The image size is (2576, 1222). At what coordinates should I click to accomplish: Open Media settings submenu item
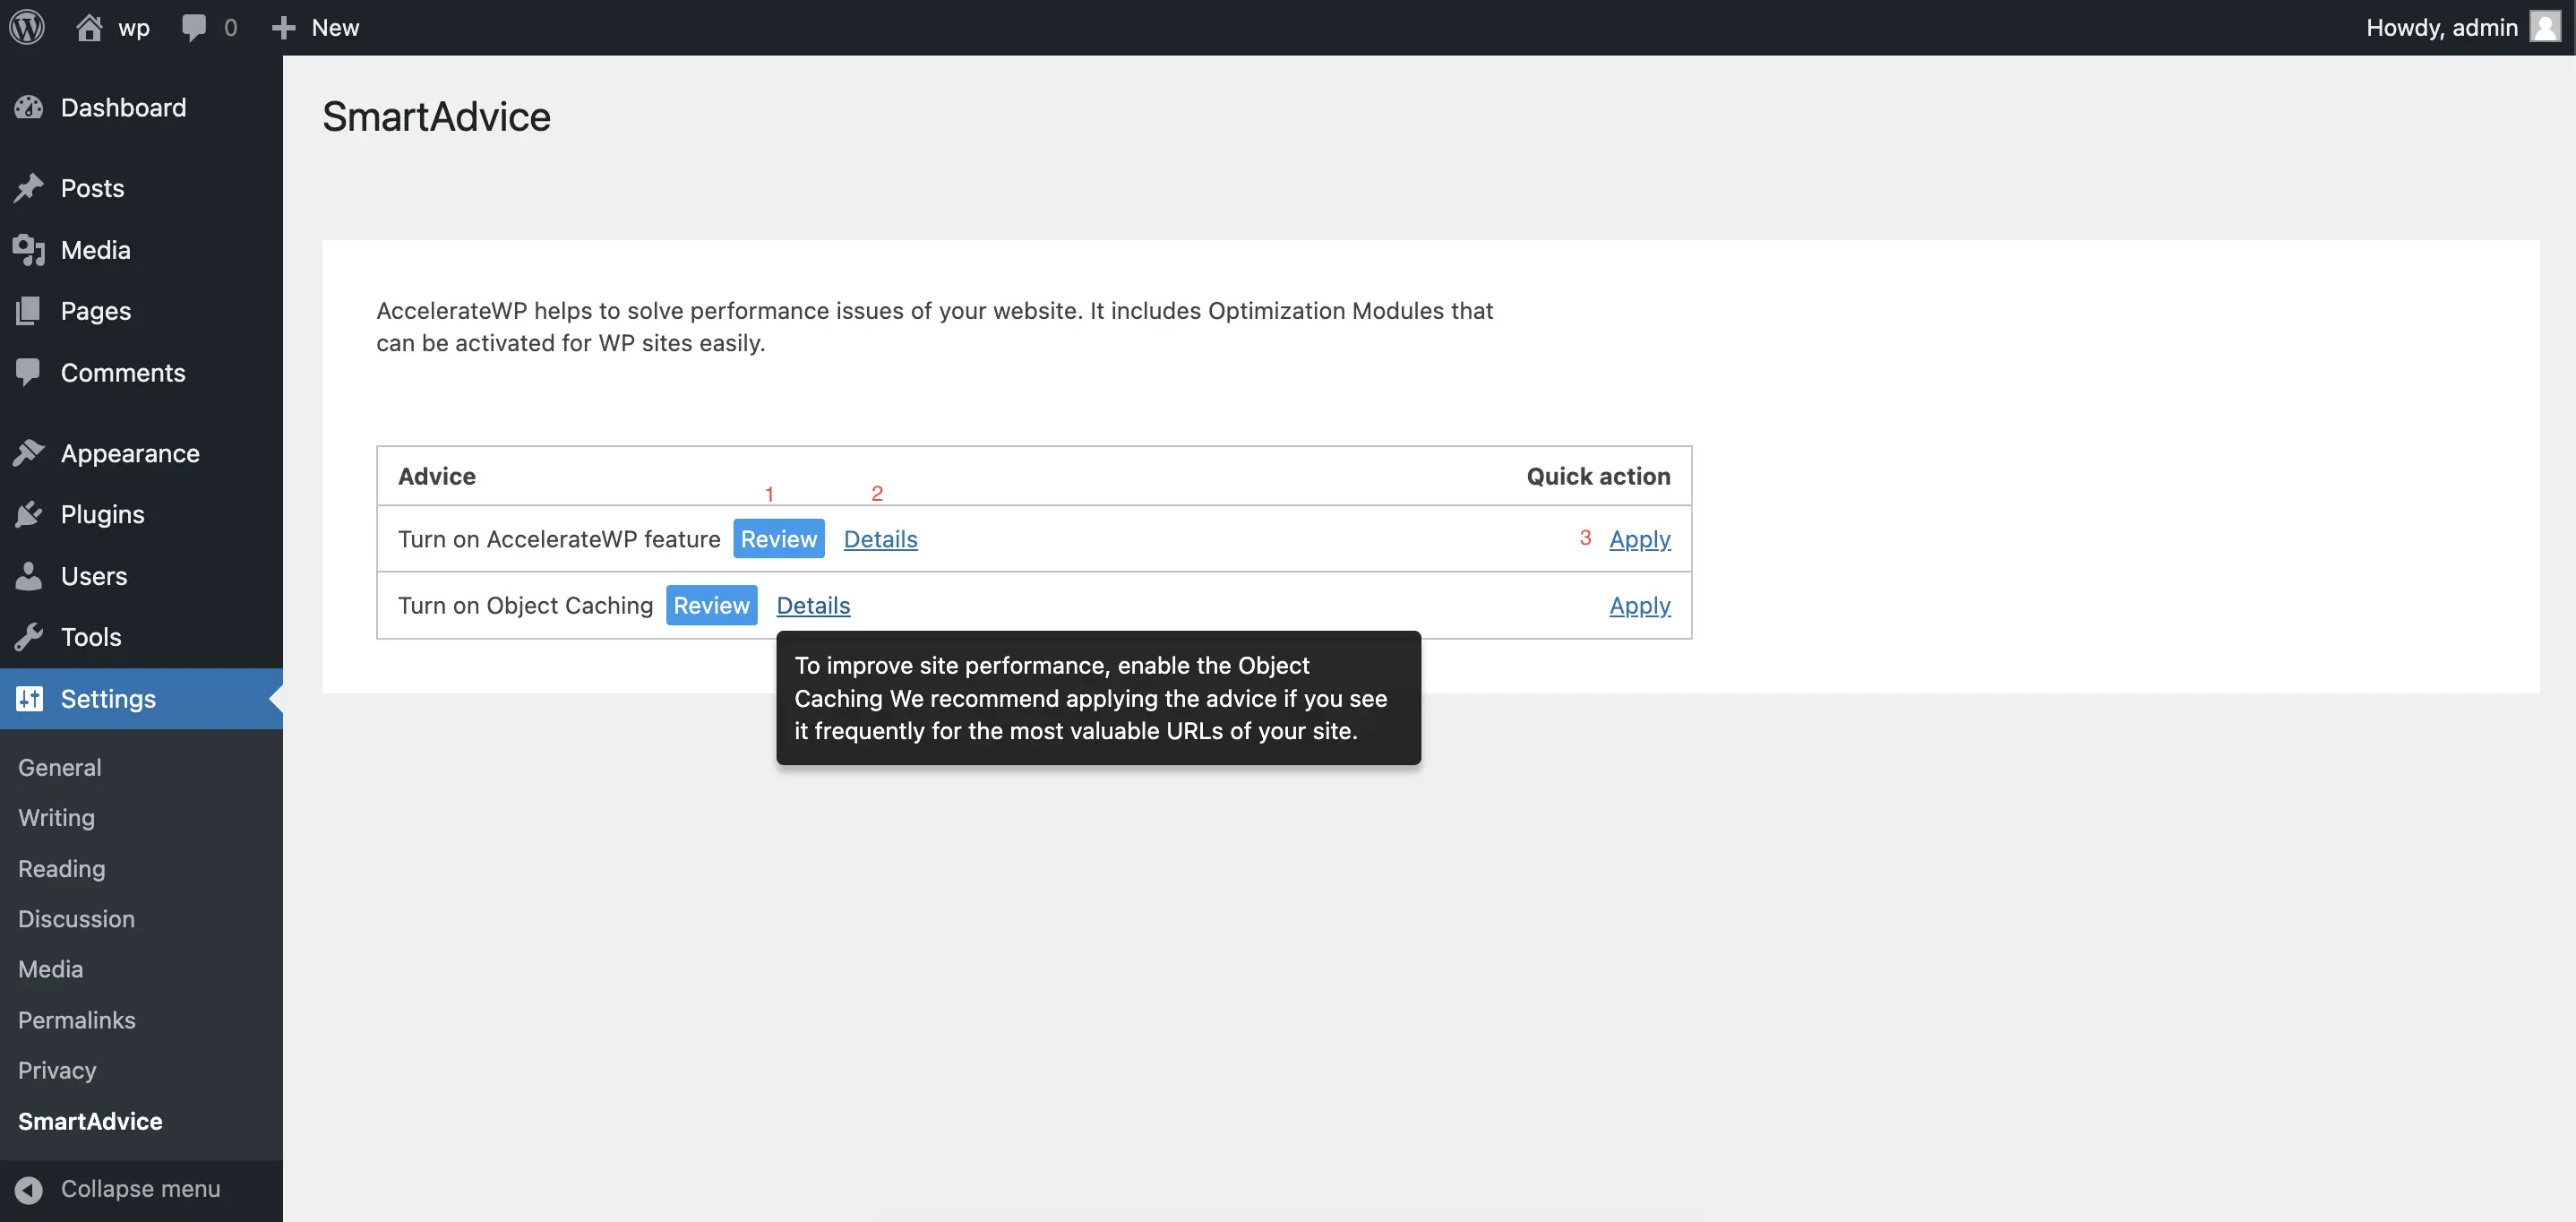[50, 969]
